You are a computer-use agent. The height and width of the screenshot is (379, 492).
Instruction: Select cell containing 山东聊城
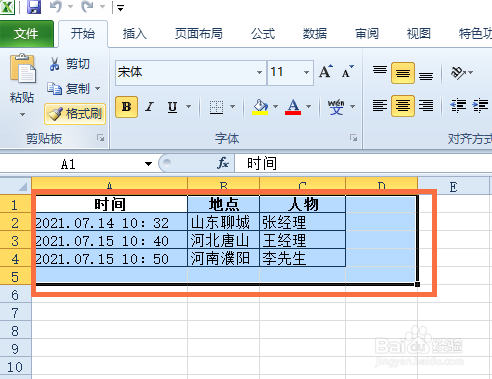223,222
